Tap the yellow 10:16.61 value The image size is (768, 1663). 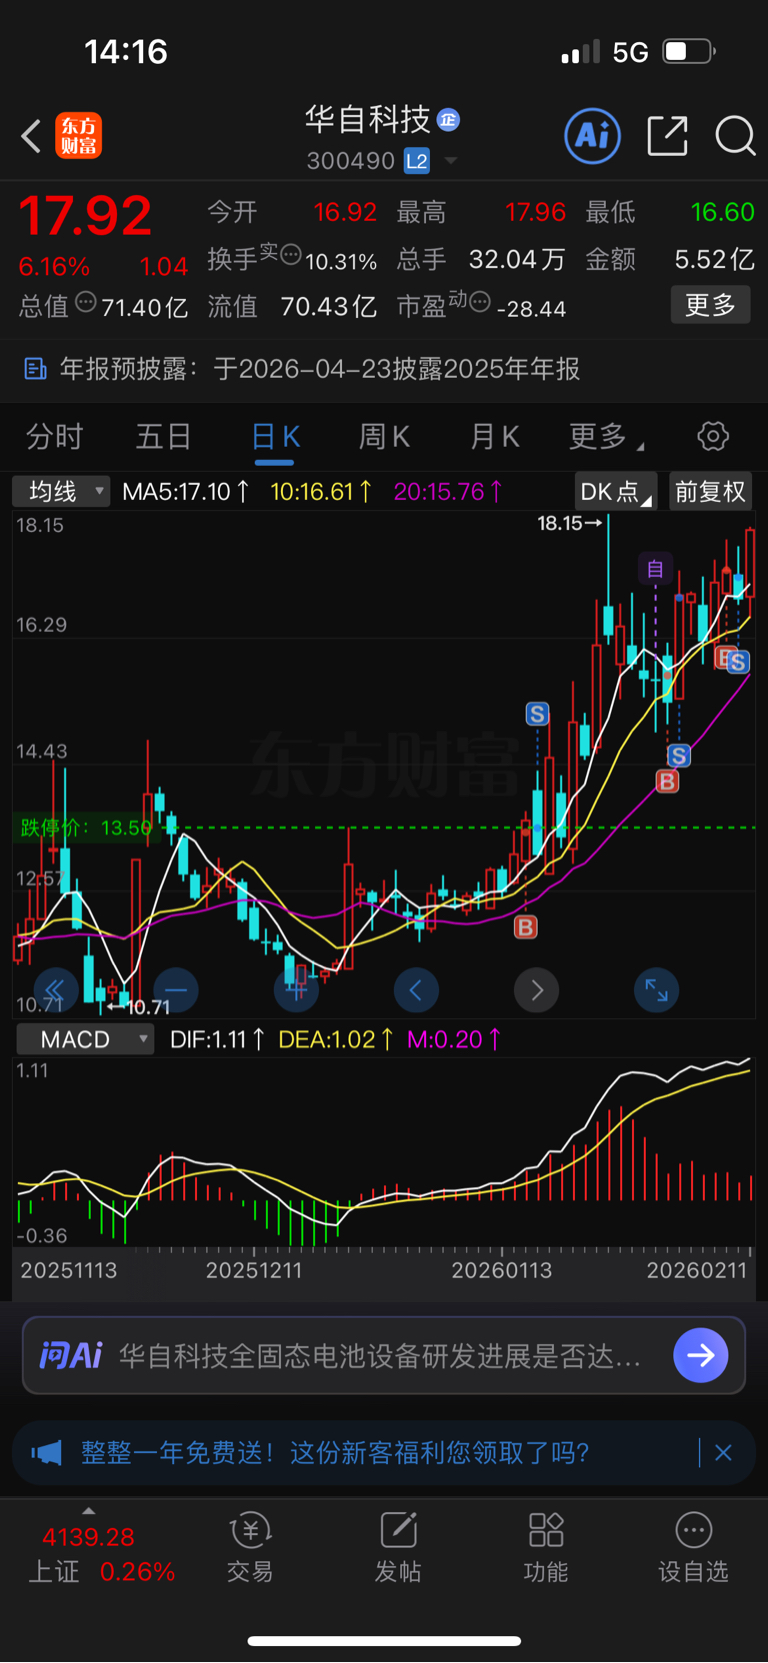click(321, 491)
